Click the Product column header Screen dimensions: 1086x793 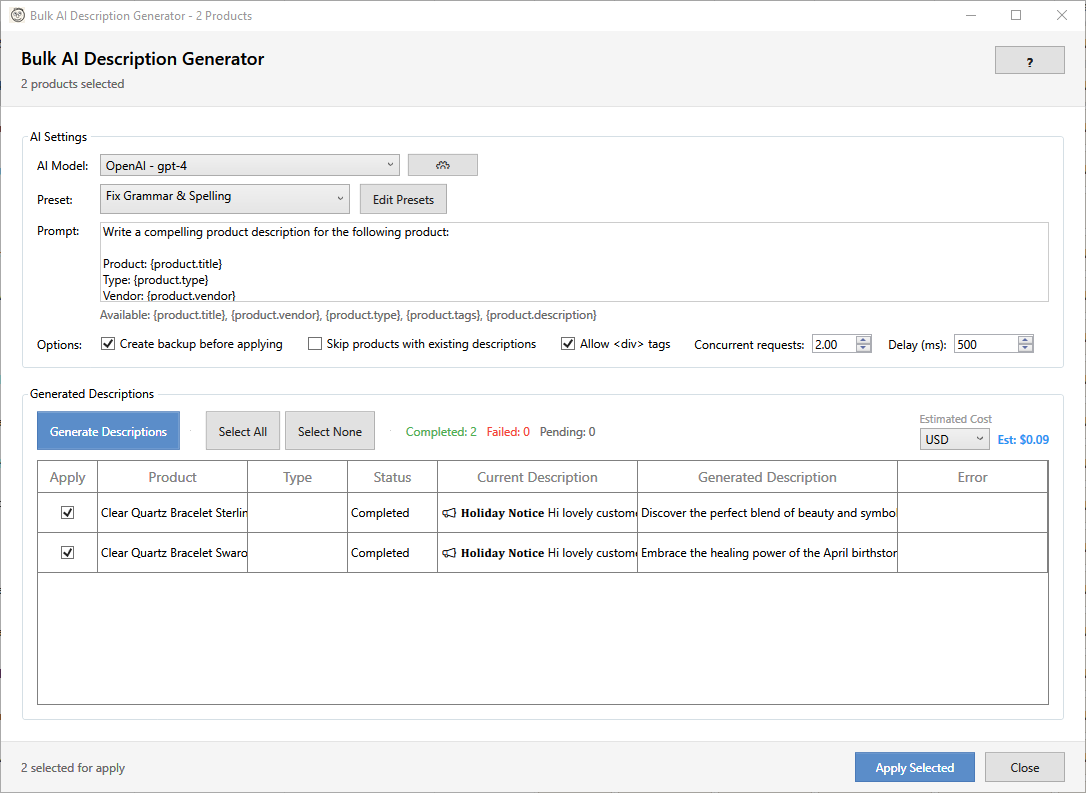click(x=172, y=477)
